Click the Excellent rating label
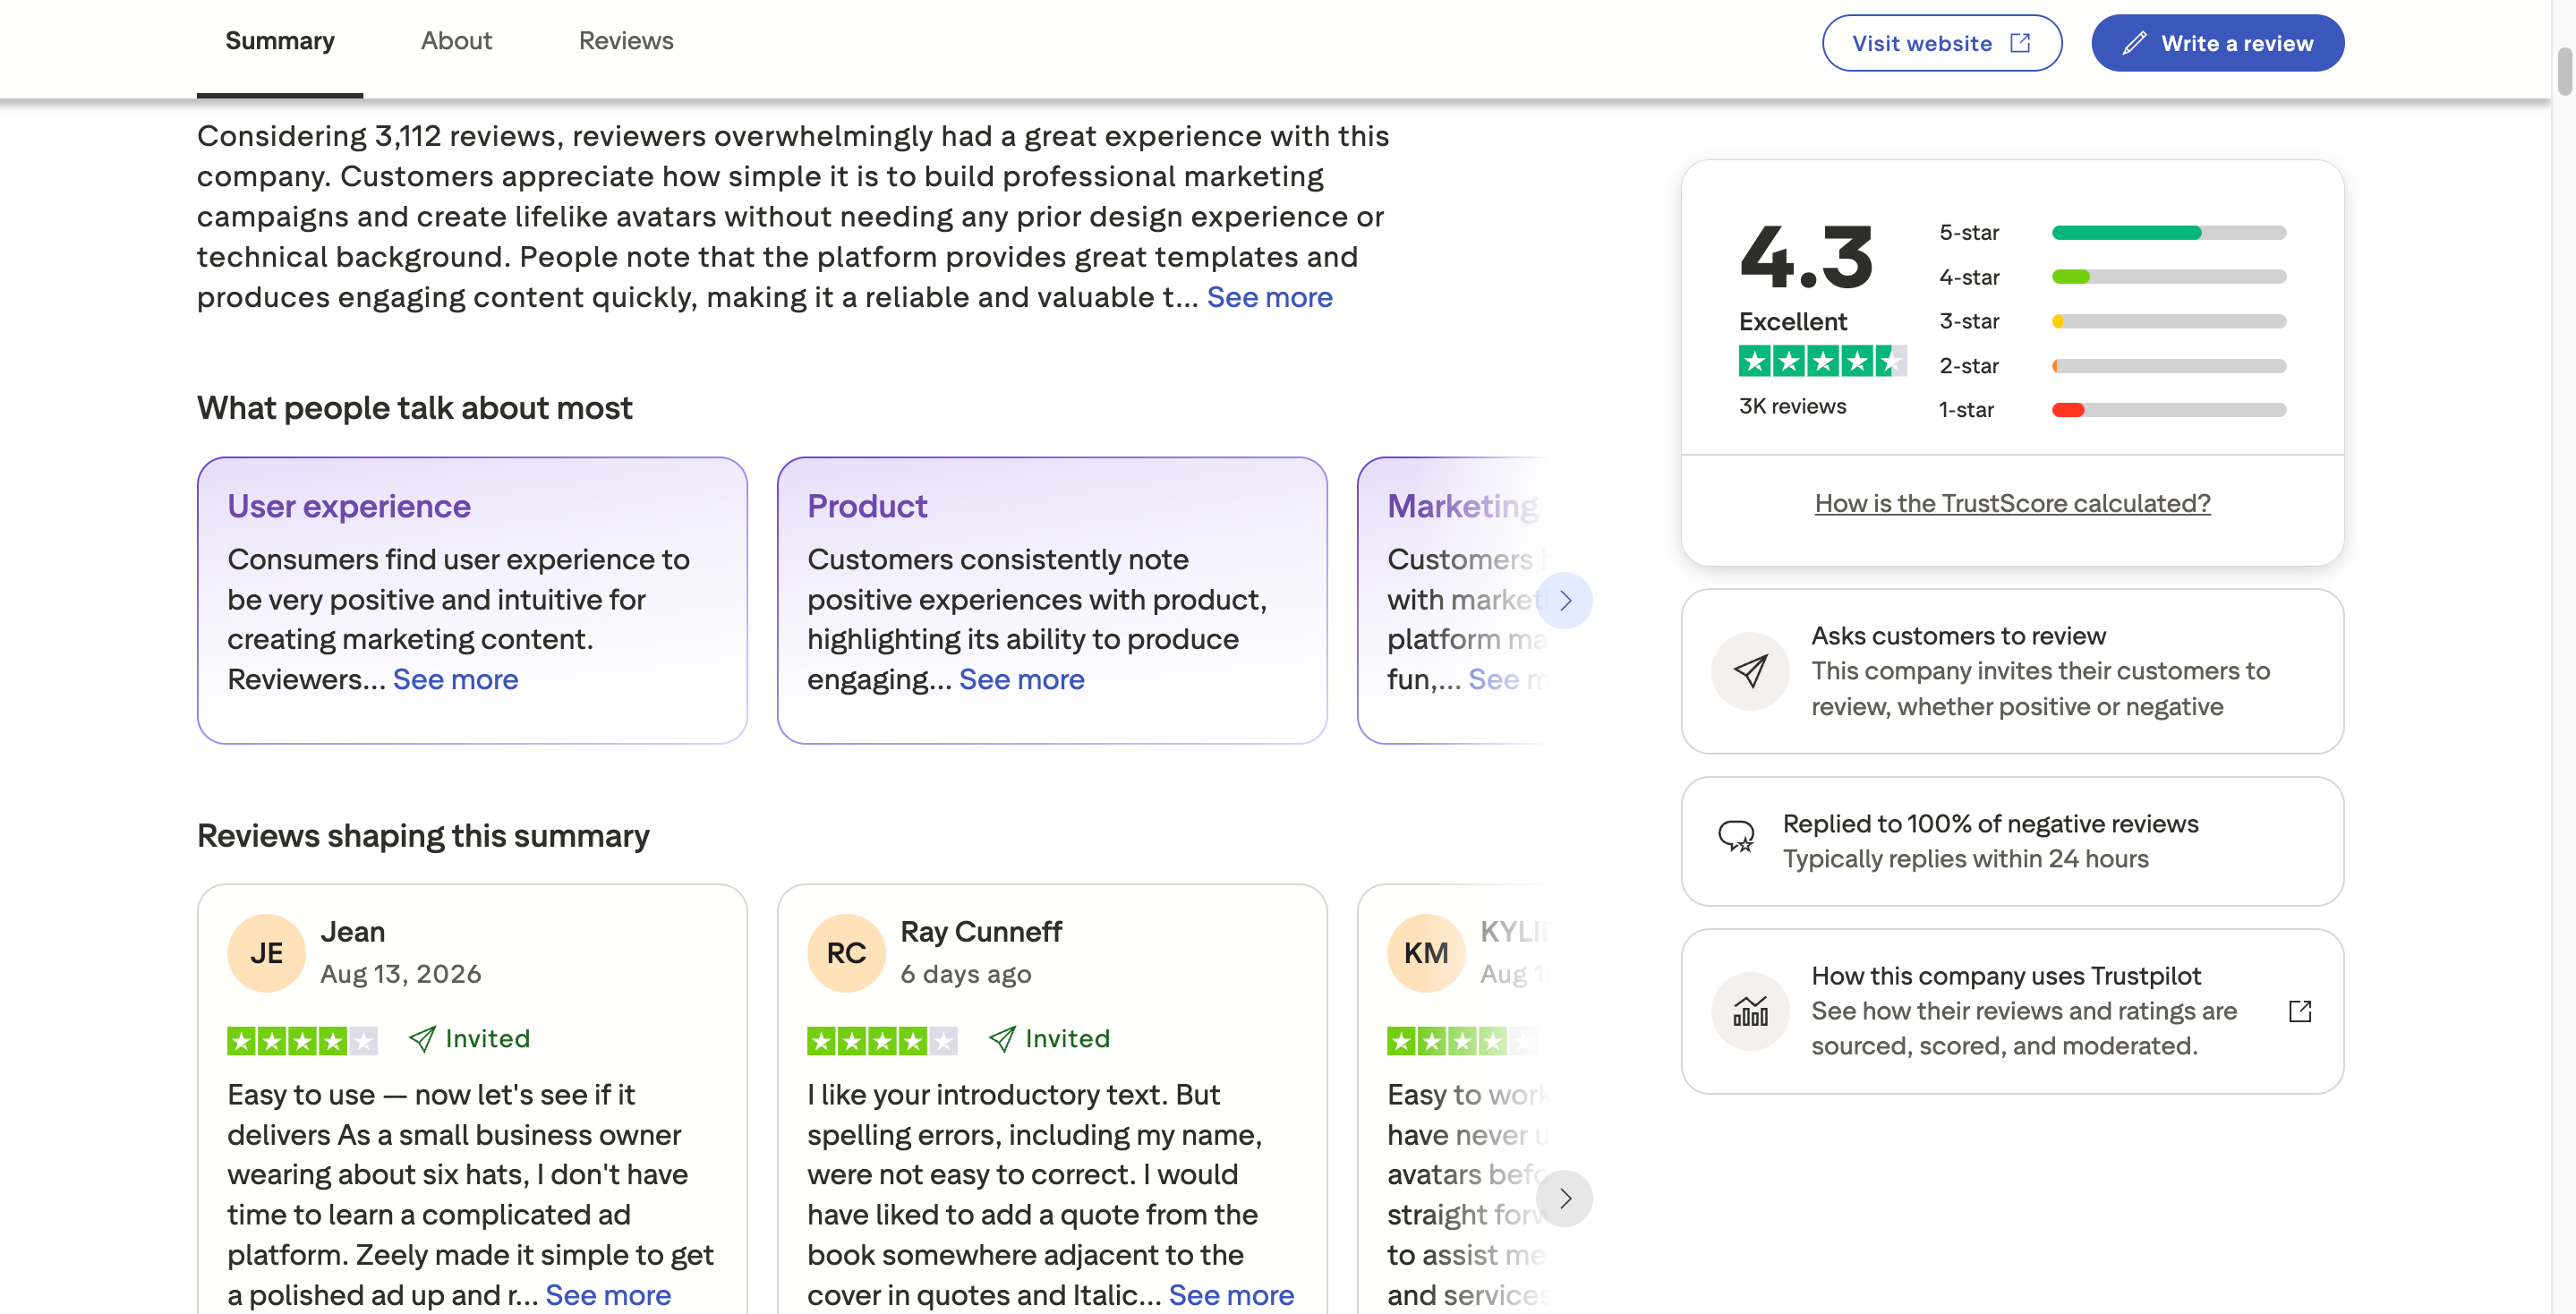 pyautogui.click(x=1792, y=322)
